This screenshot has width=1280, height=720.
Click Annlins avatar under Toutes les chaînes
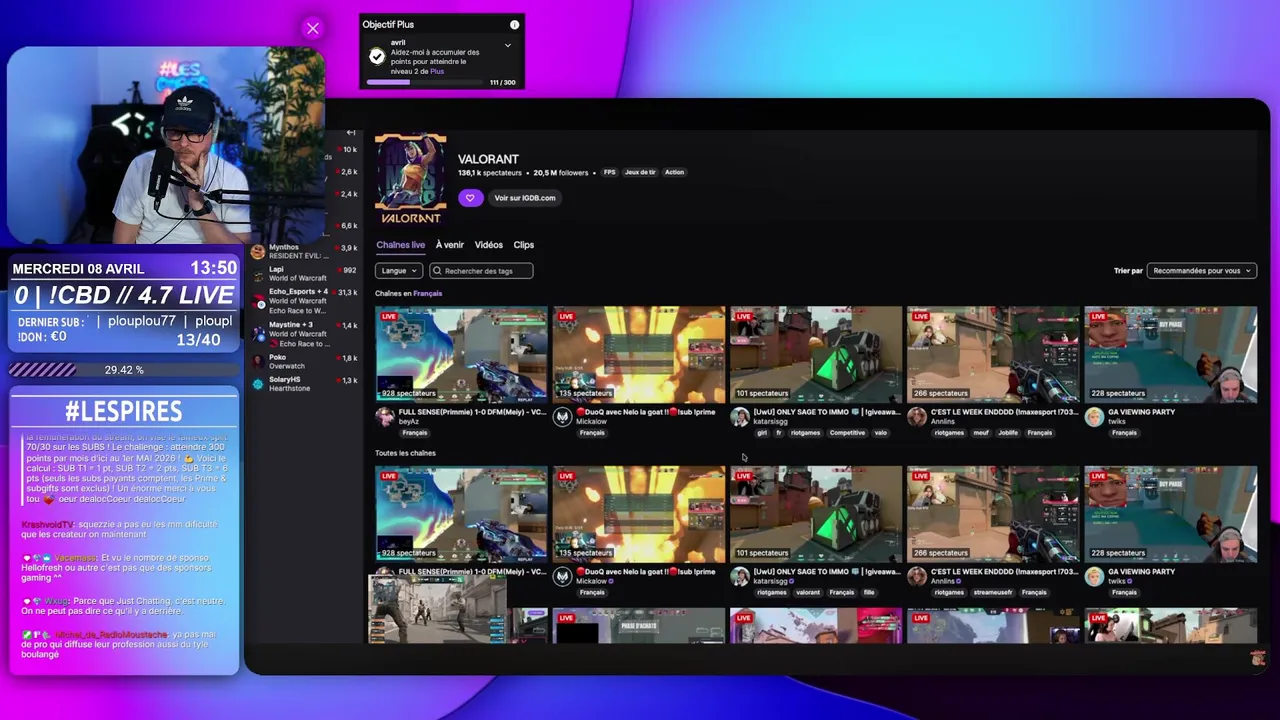tap(916, 577)
